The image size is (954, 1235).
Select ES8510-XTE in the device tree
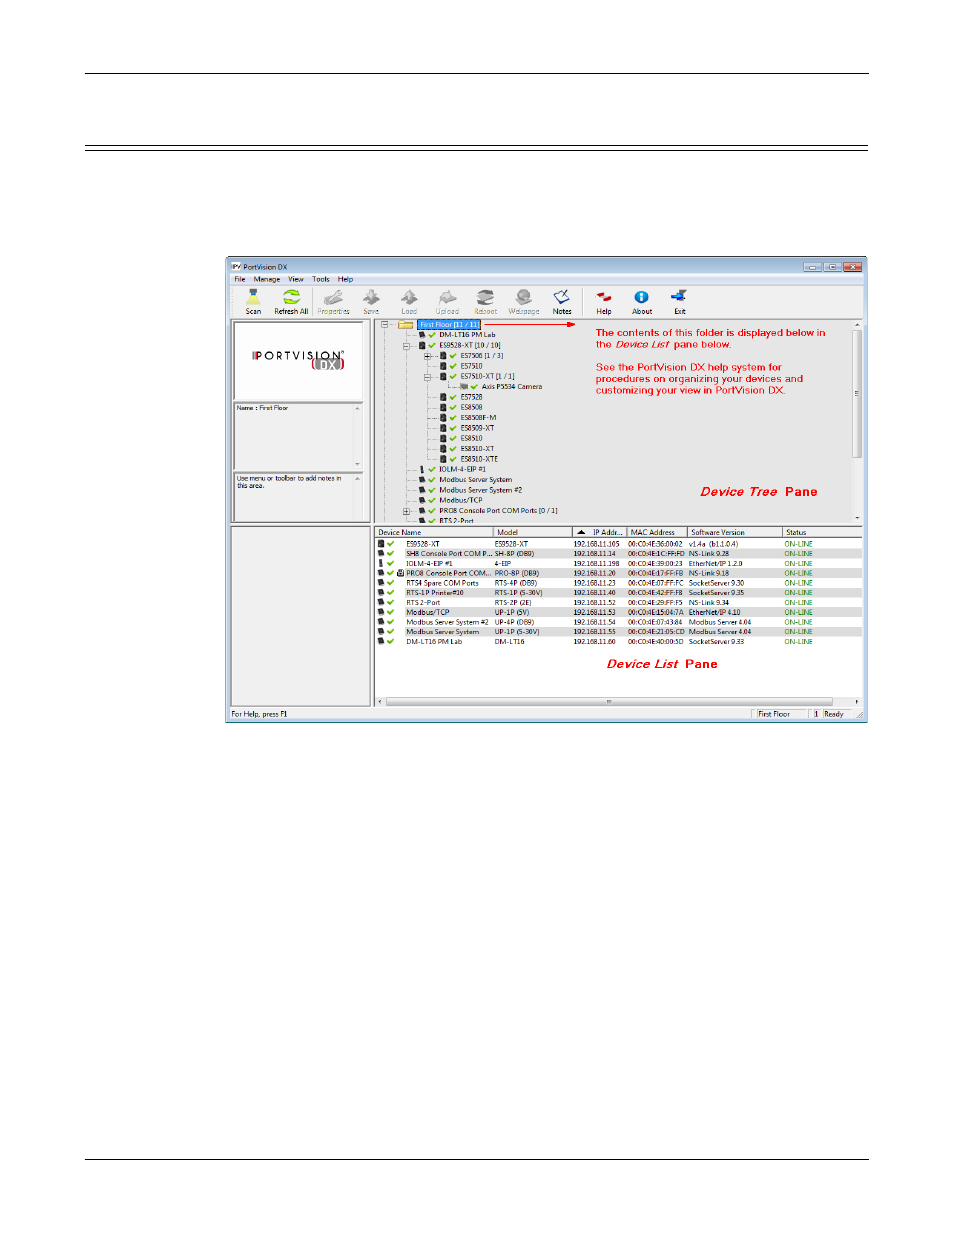479,459
